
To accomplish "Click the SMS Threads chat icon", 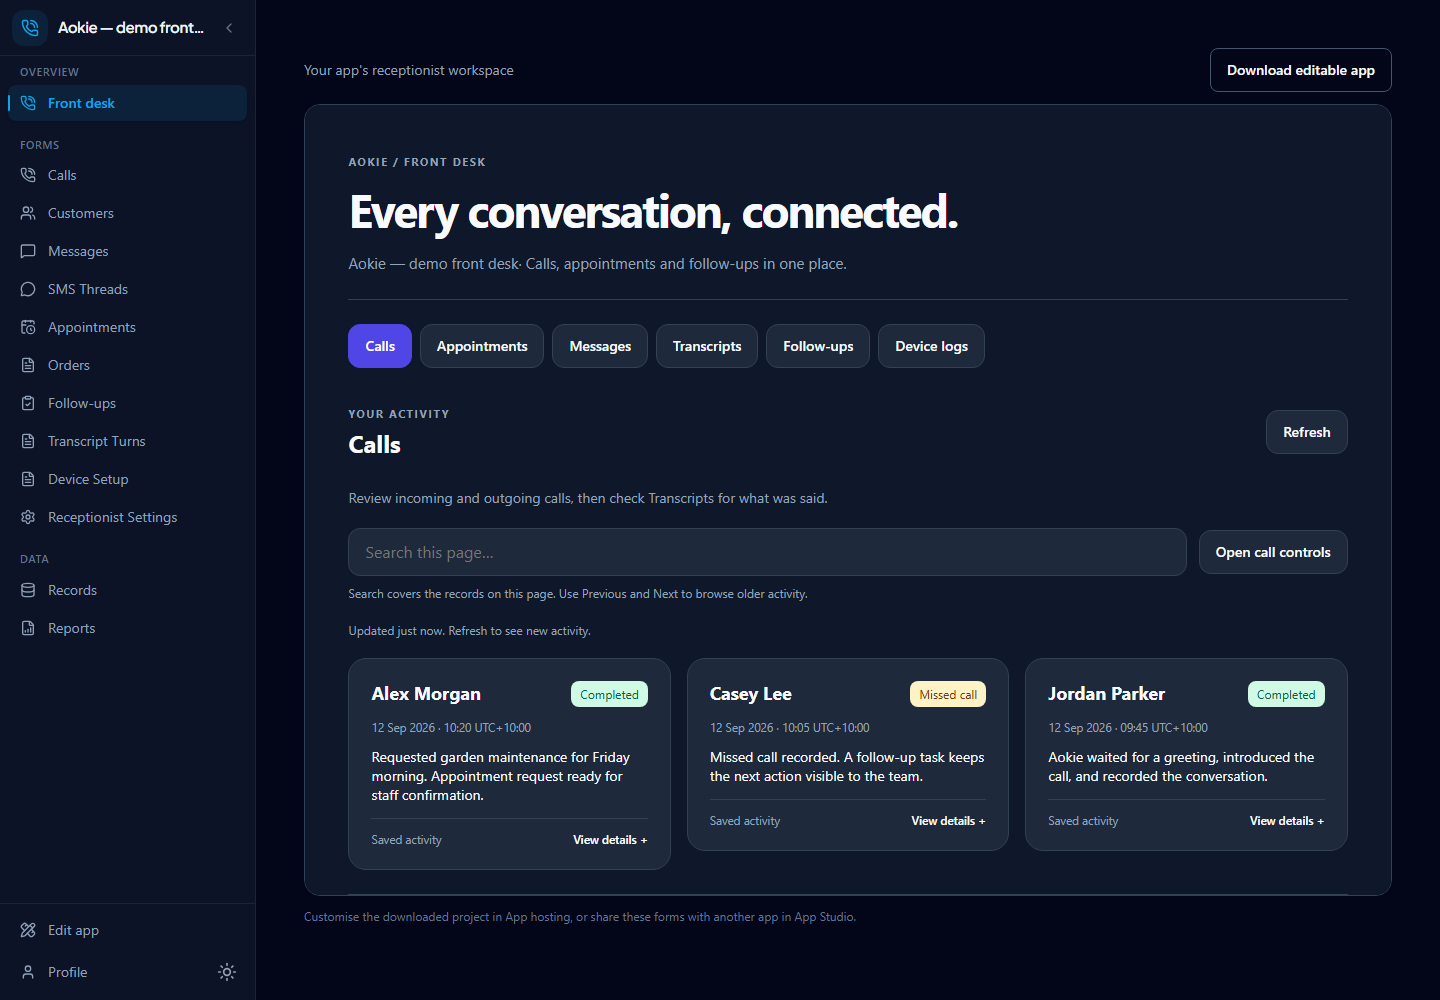I will tap(28, 289).
